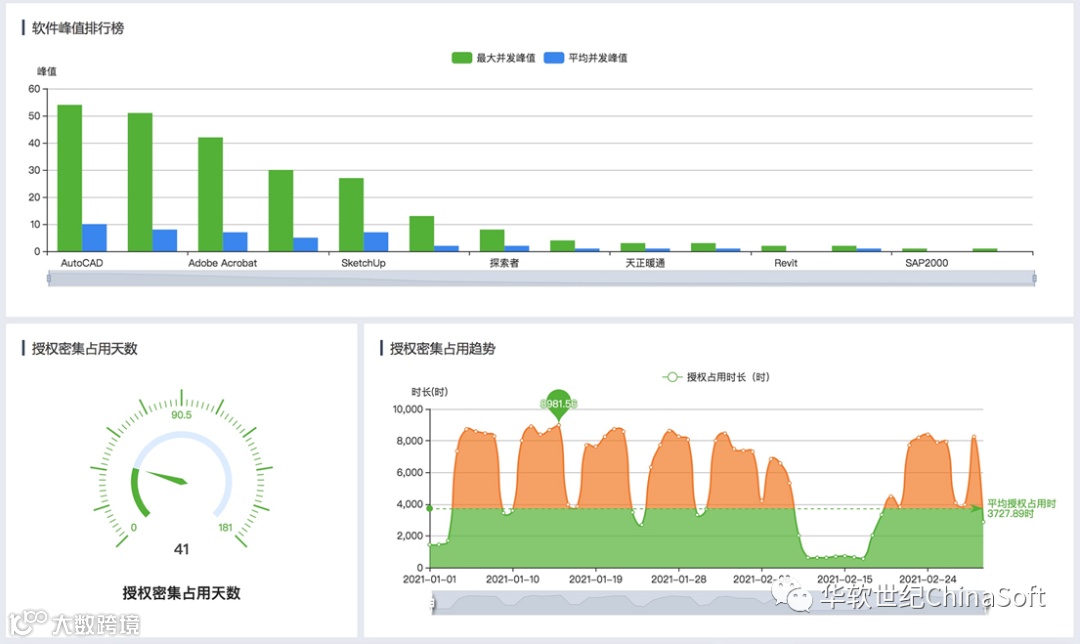Click the 软件峰值排行榜 panel title
This screenshot has width=1080, height=644.
78,28
